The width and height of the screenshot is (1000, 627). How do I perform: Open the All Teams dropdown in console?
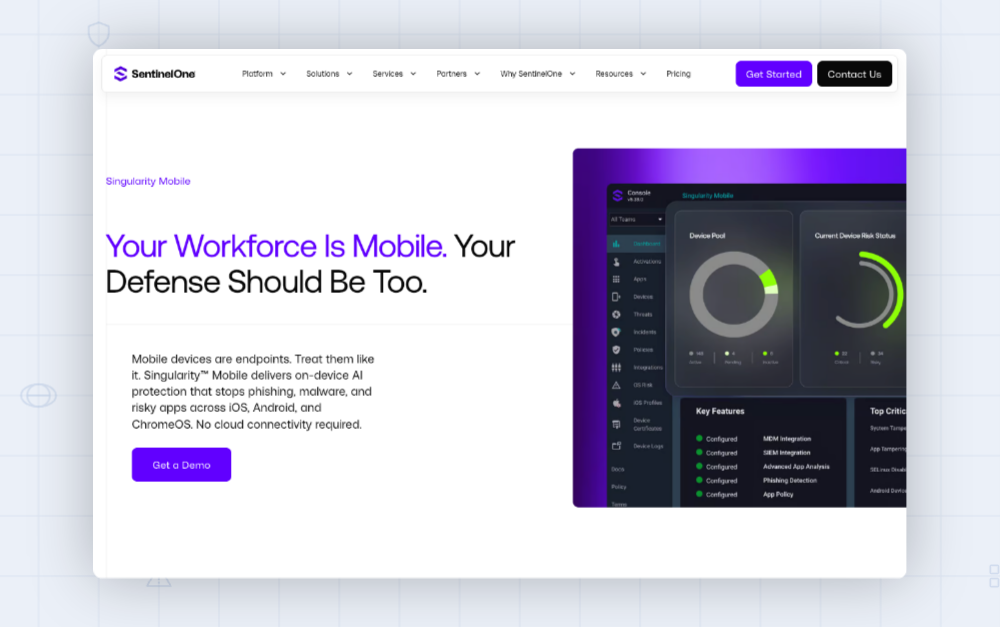coord(636,219)
